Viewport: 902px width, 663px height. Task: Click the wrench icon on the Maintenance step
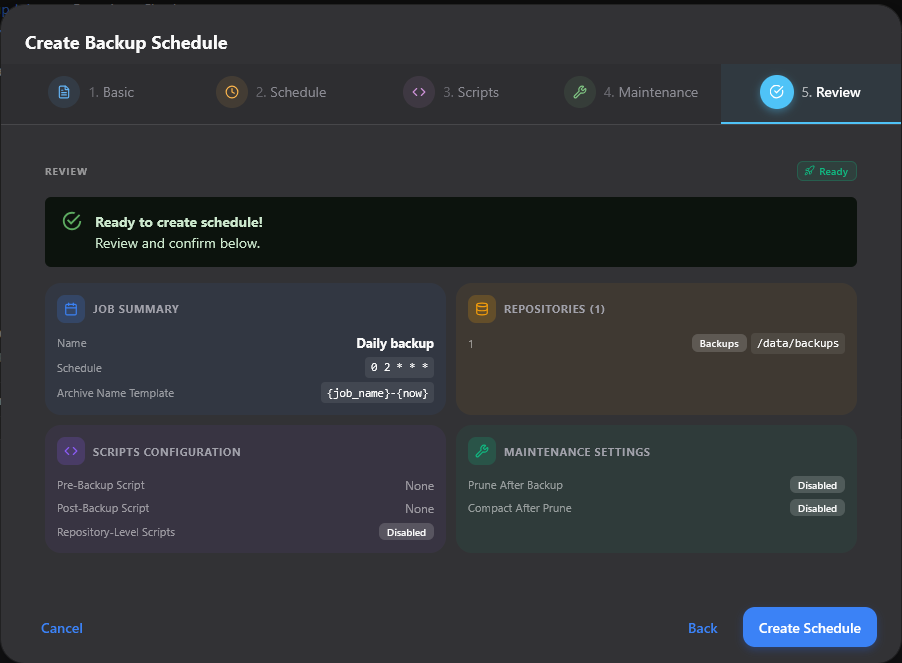click(580, 92)
